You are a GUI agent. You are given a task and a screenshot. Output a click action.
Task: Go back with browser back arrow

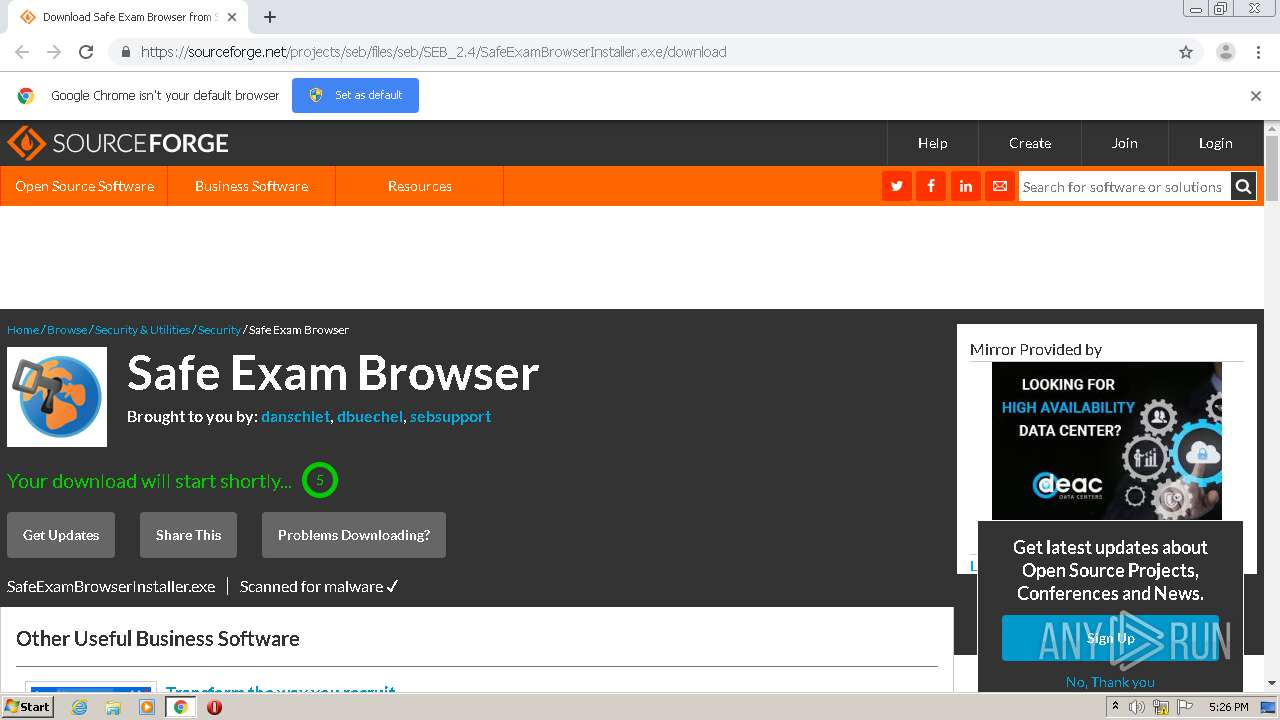tap(22, 52)
